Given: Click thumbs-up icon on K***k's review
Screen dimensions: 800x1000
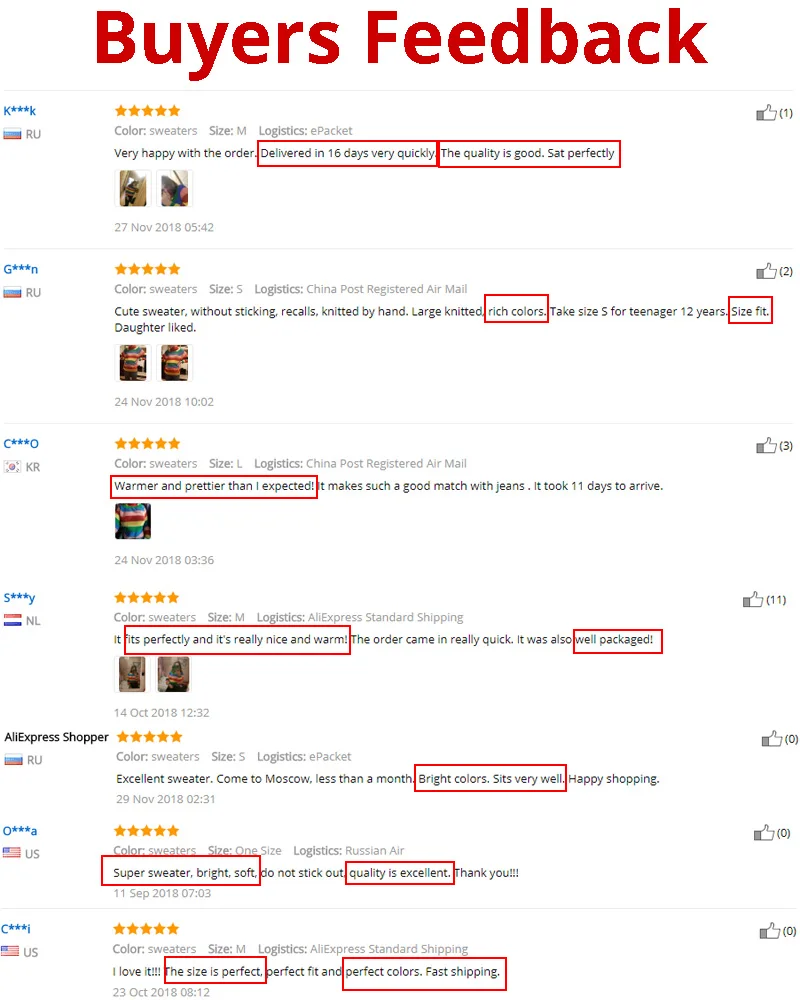Looking at the screenshot, I should 766,113.
